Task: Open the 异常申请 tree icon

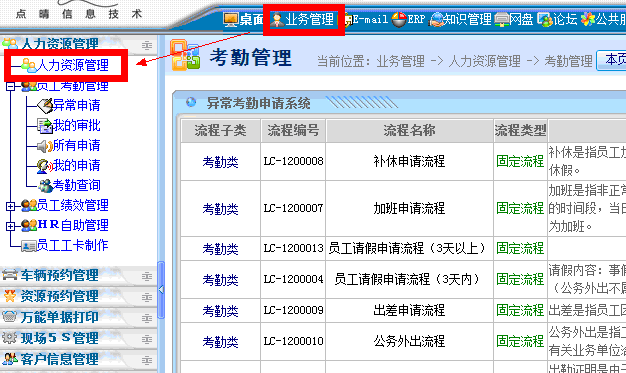Action: [45, 105]
